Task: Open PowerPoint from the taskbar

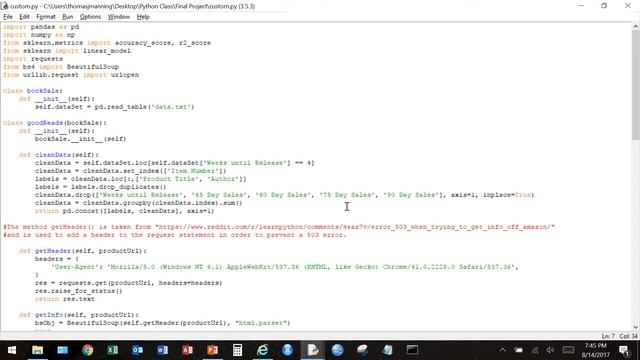Action: click(212, 350)
